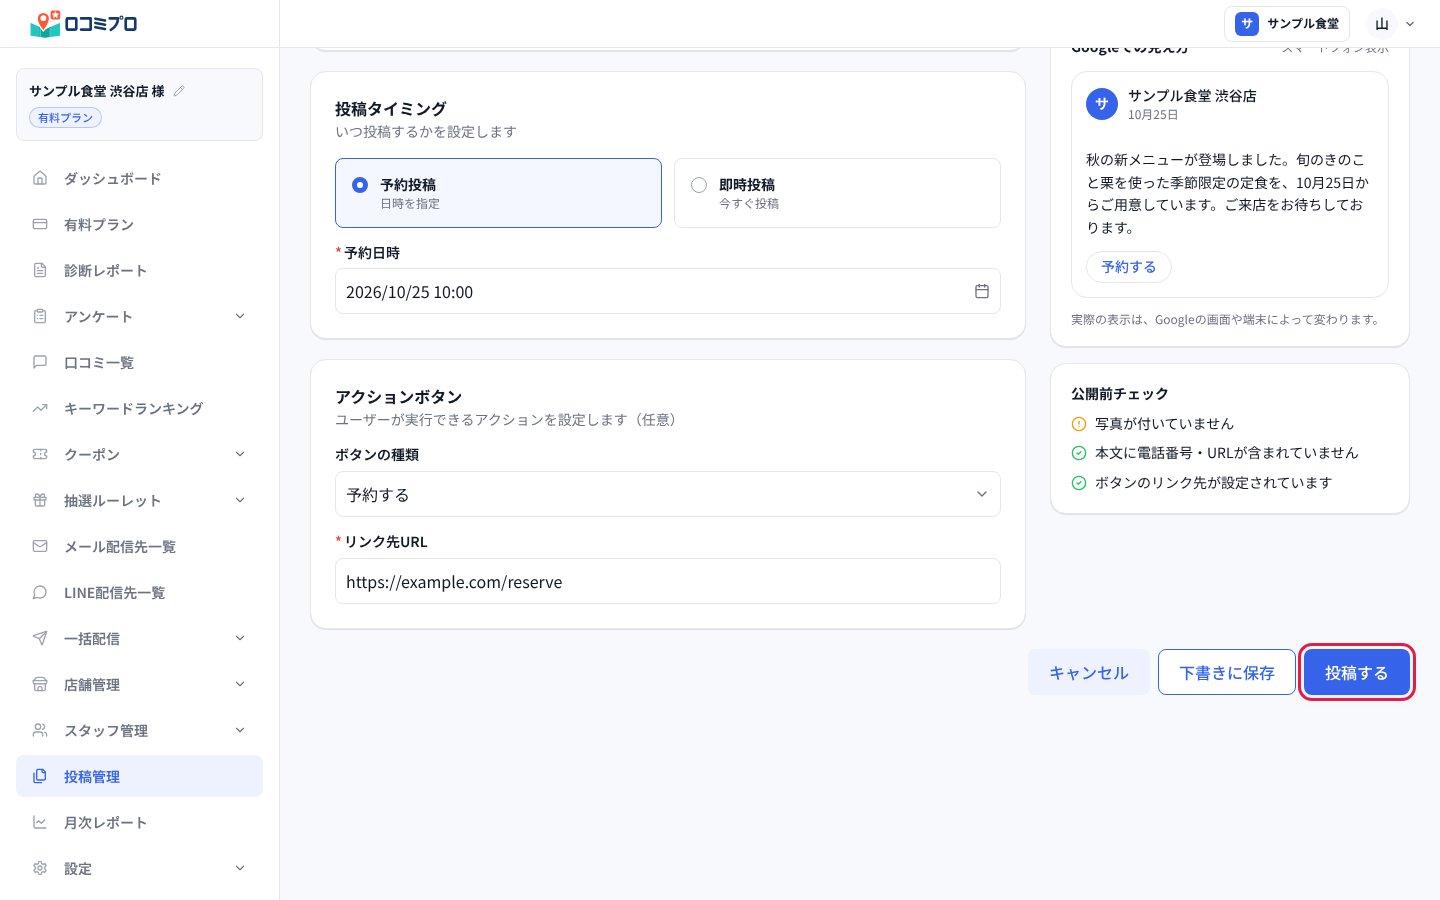Click the アンケート clipboard icon

(40, 316)
